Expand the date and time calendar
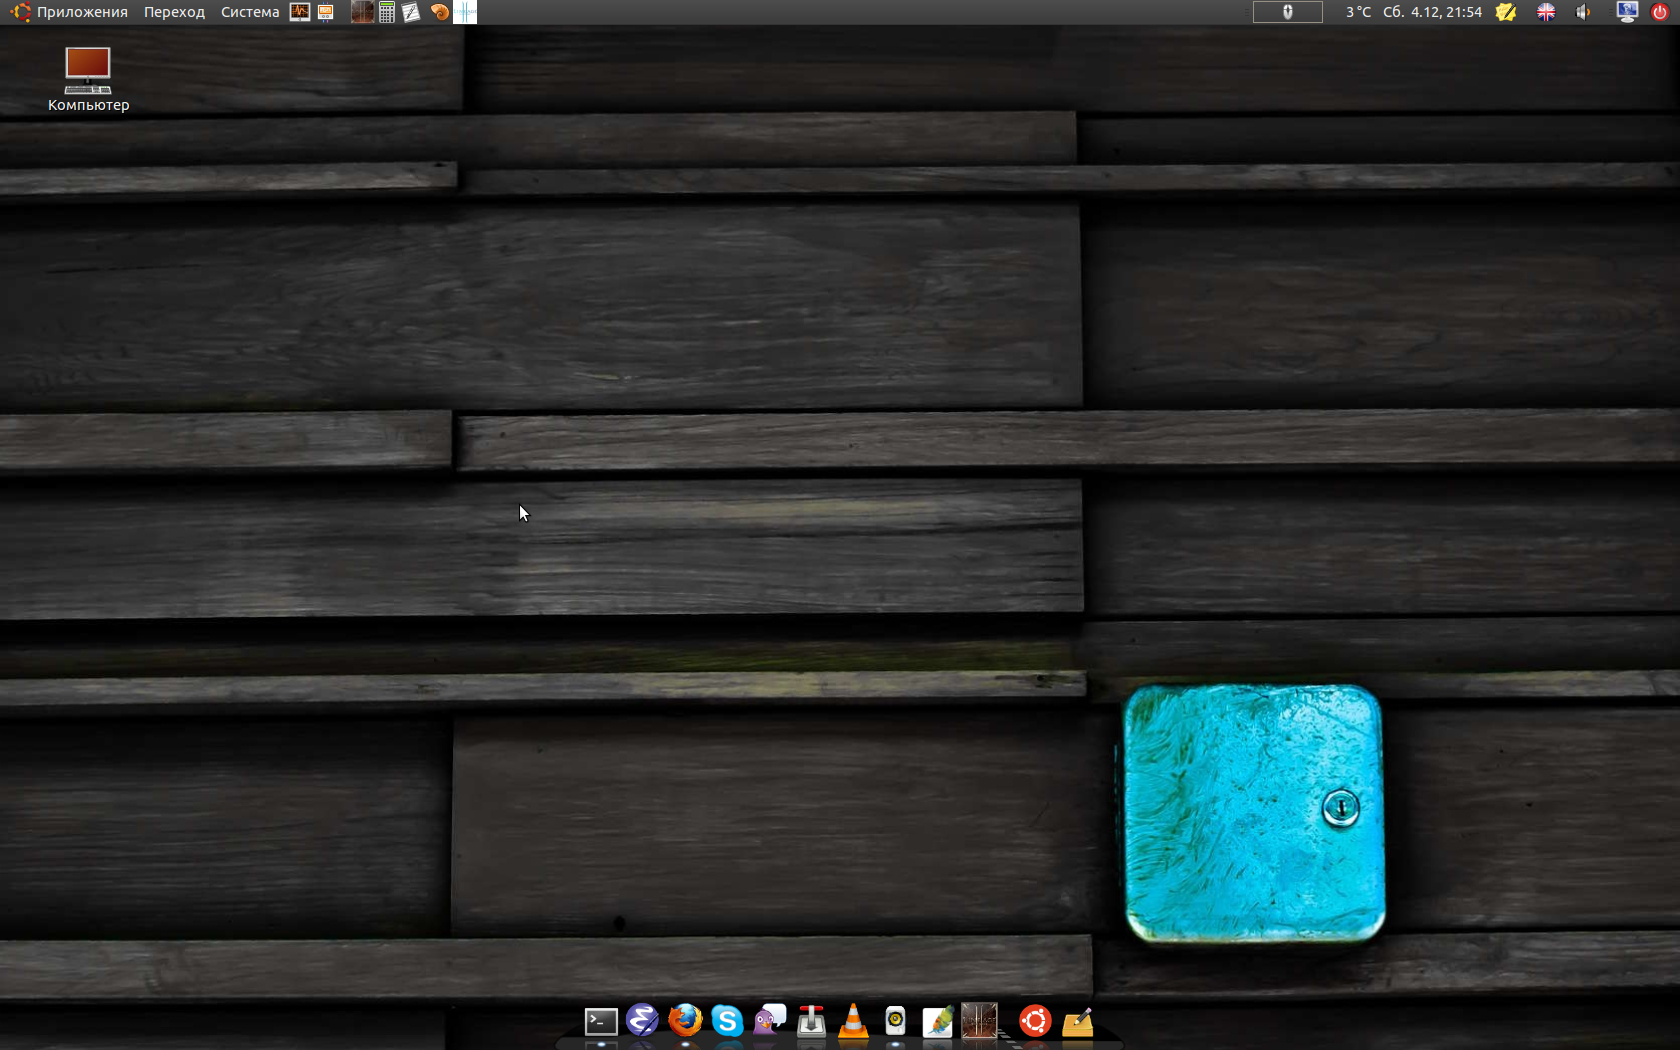The width and height of the screenshot is (1680, 1050). [1432, 12]
